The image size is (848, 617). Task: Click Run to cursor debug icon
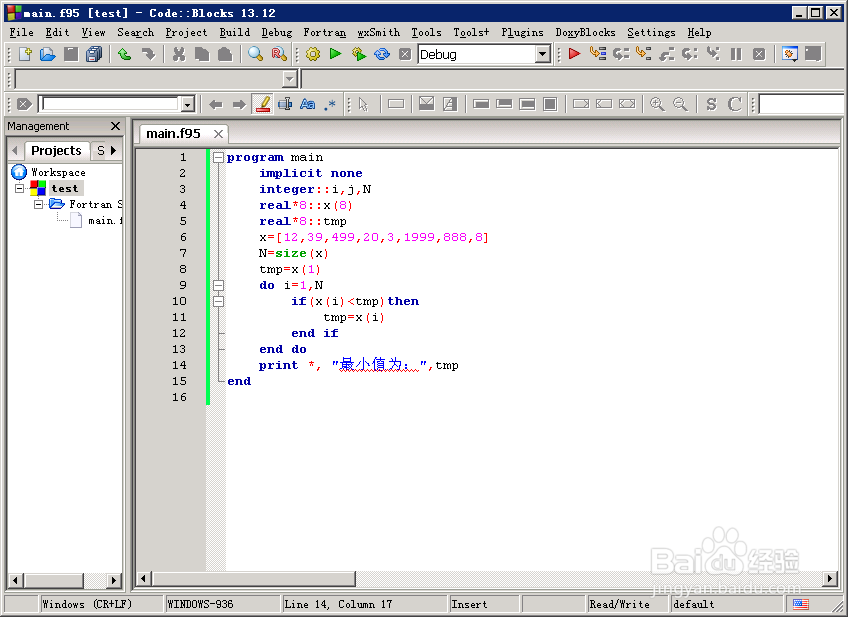pyautogui.click(x=598, y=54)
